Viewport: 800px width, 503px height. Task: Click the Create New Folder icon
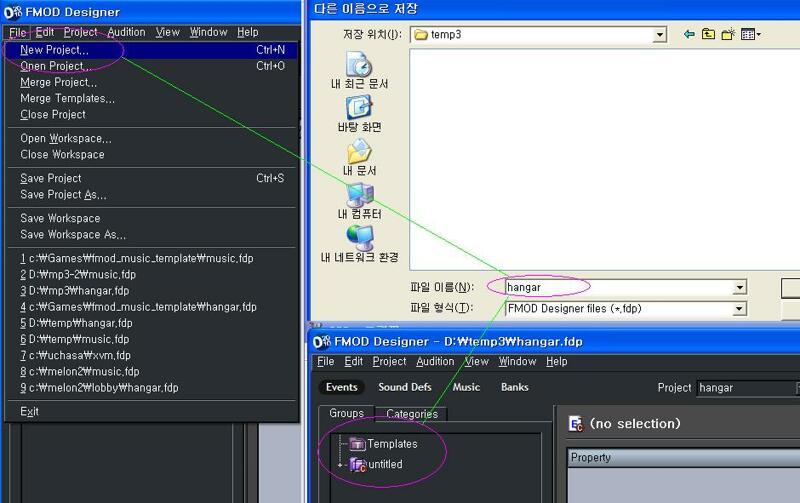(728, 34)
